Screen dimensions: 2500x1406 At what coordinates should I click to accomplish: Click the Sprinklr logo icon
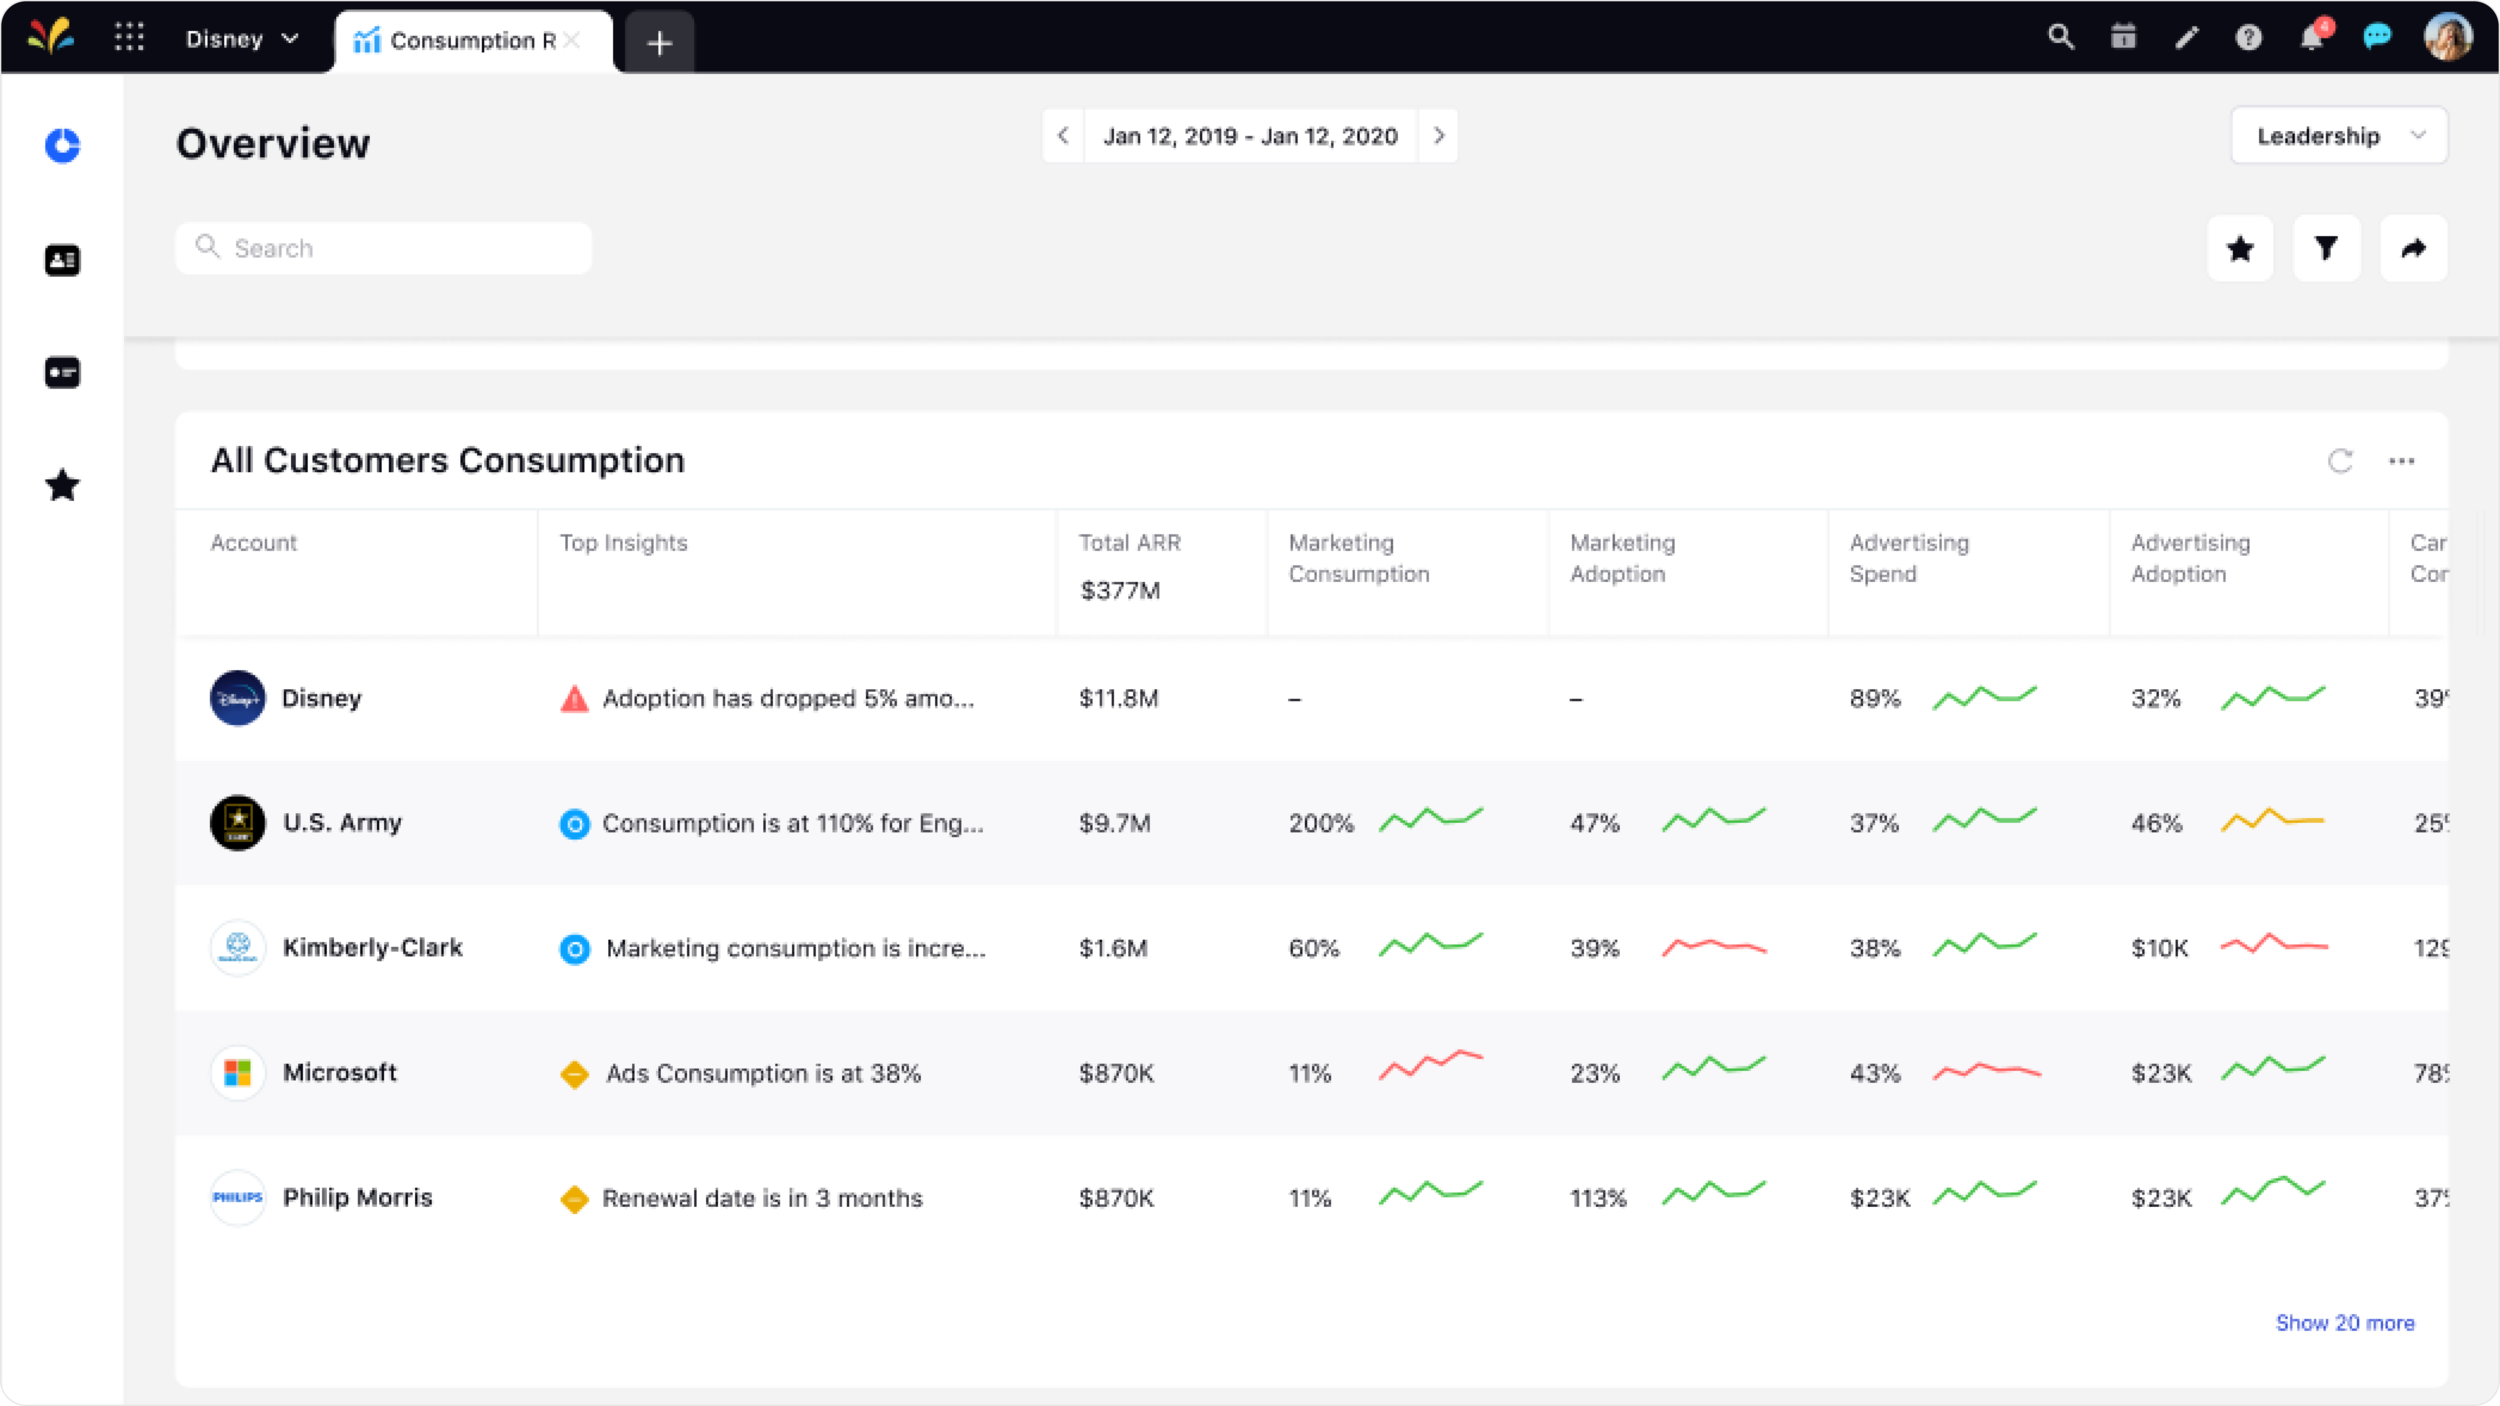coord(50,37)
